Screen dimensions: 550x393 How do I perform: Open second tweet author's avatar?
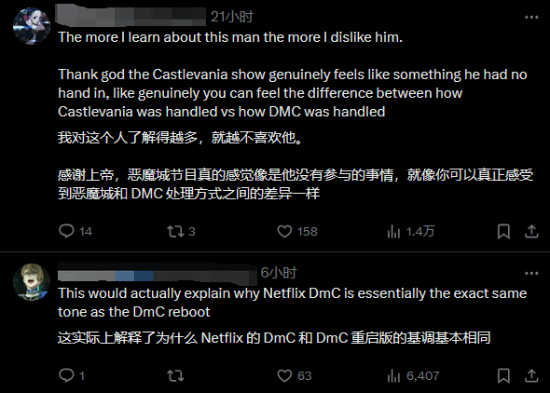coord(32,282)
